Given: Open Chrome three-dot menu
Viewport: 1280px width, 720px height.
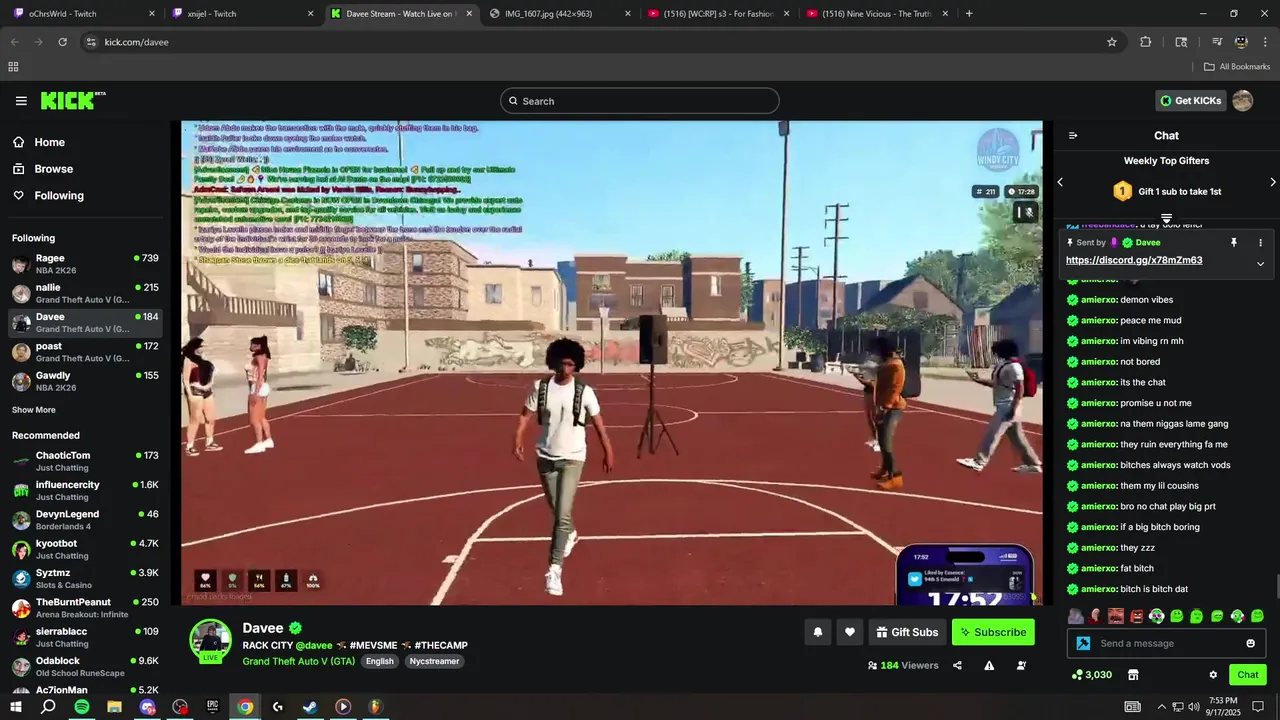Looking at the screenshot, I should pyautogui.click(x=1266, y=42).
